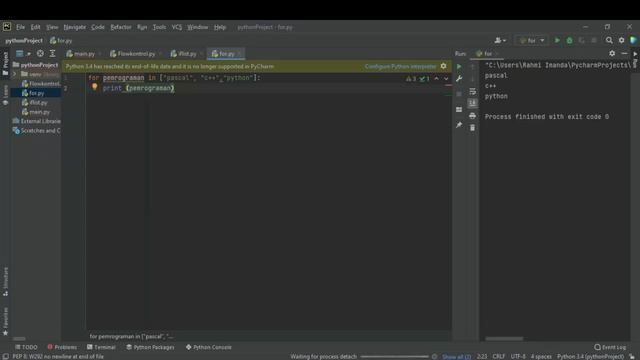Open the Structure side tab

[5, 282]
